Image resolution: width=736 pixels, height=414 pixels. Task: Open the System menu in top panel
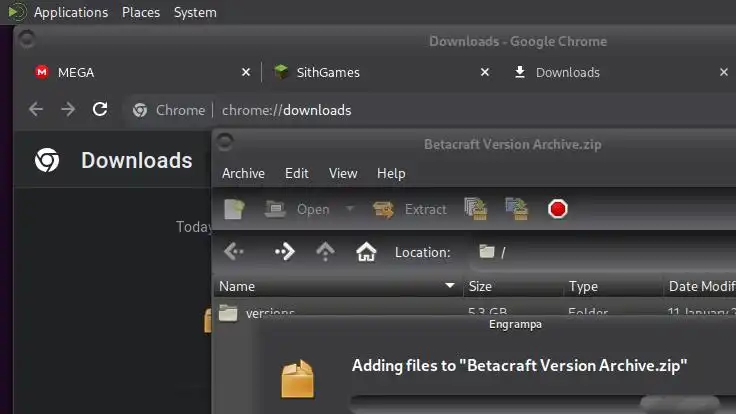[195, 12]
